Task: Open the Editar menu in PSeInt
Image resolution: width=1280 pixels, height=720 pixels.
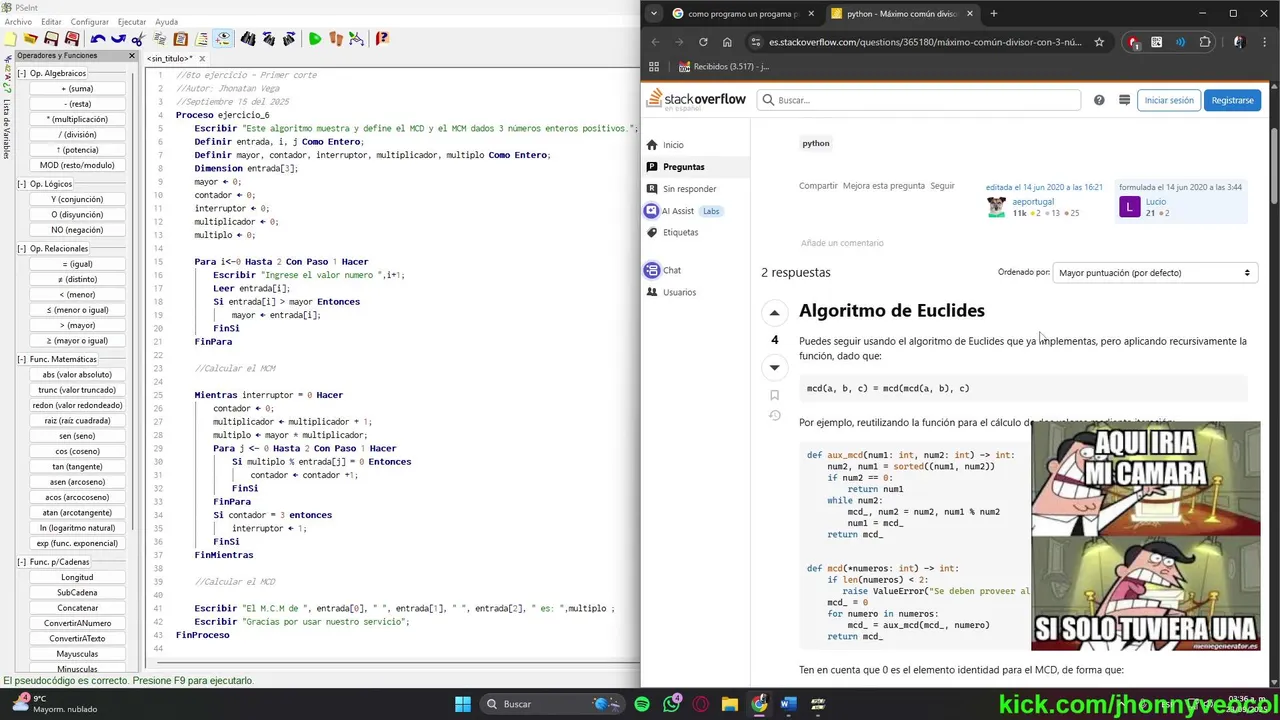Action: pos(51,21)
